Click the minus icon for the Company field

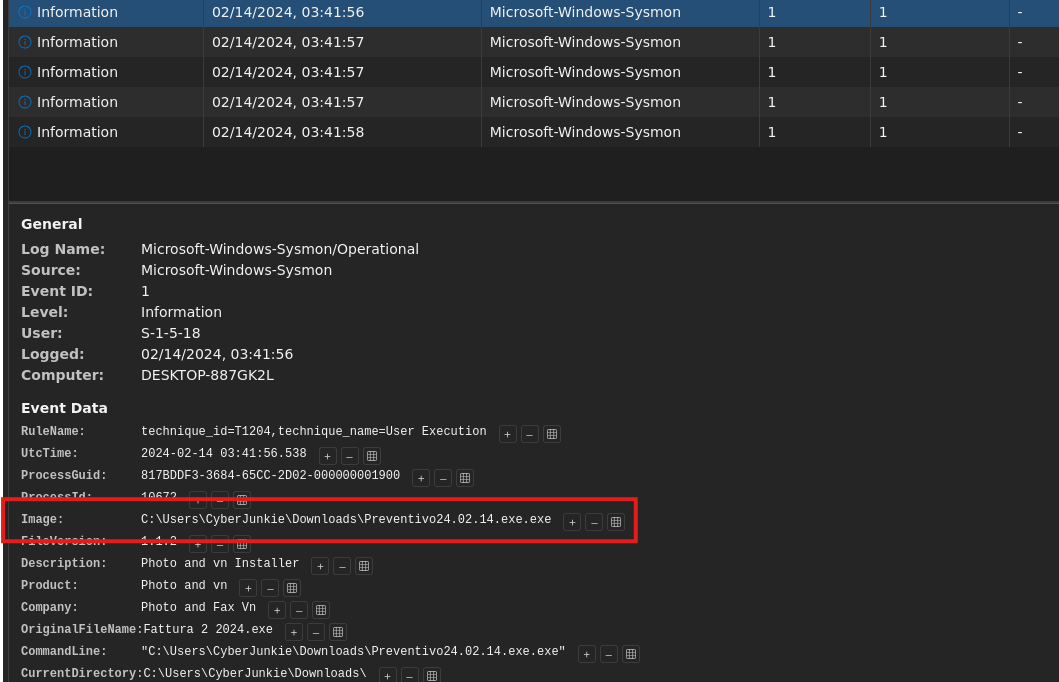[299, 610]
